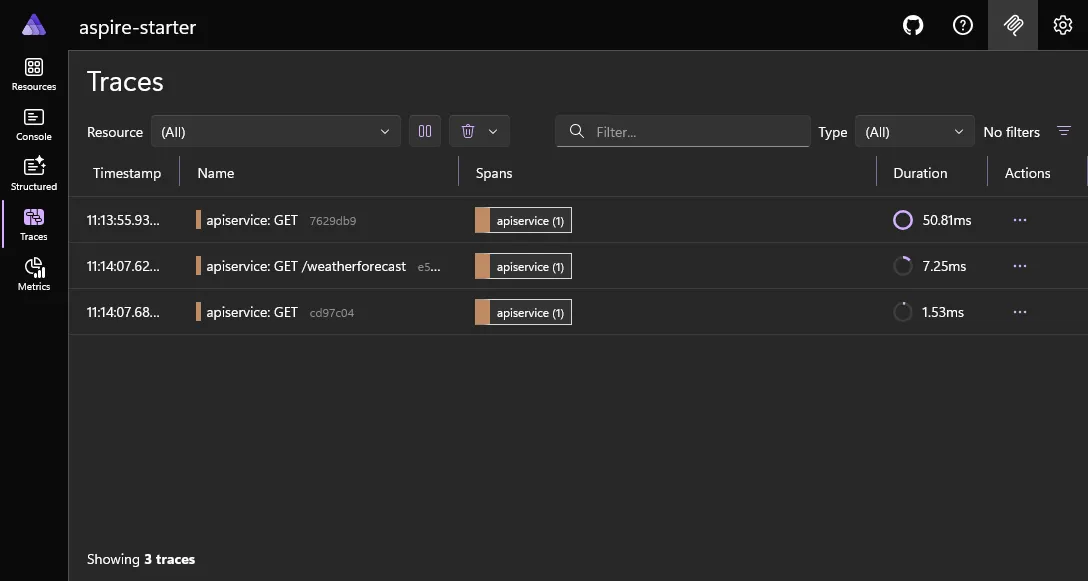The width and height of the screenshot is (1088, 581).
Task: Open the Resources page in the sidebar
Action: [33, 72]
